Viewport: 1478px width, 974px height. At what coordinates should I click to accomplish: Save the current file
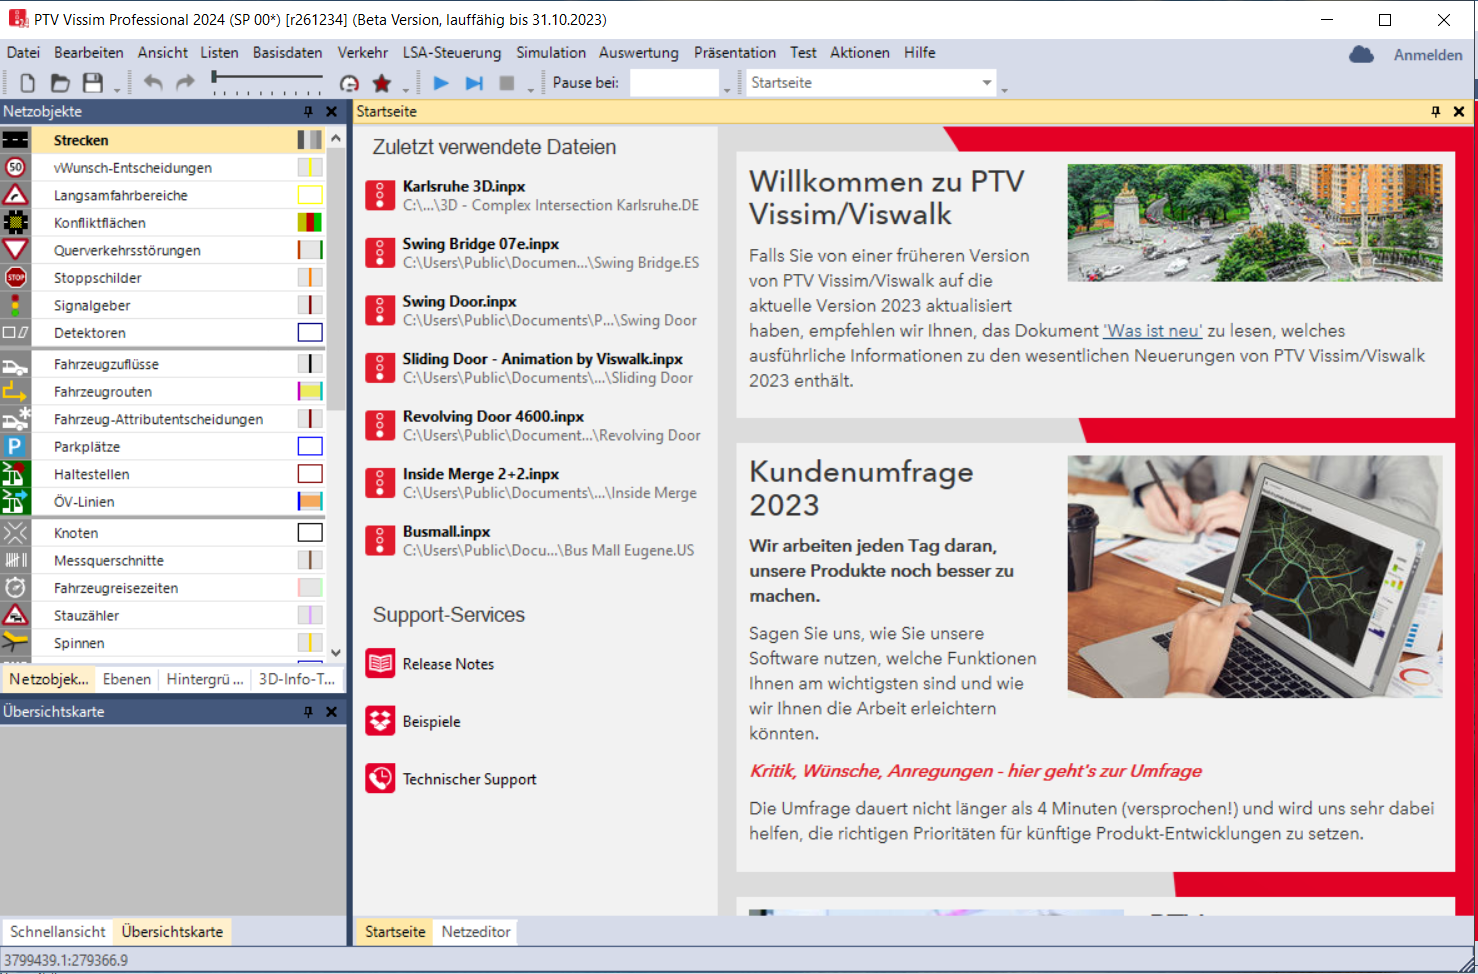[x=93, y=83]
